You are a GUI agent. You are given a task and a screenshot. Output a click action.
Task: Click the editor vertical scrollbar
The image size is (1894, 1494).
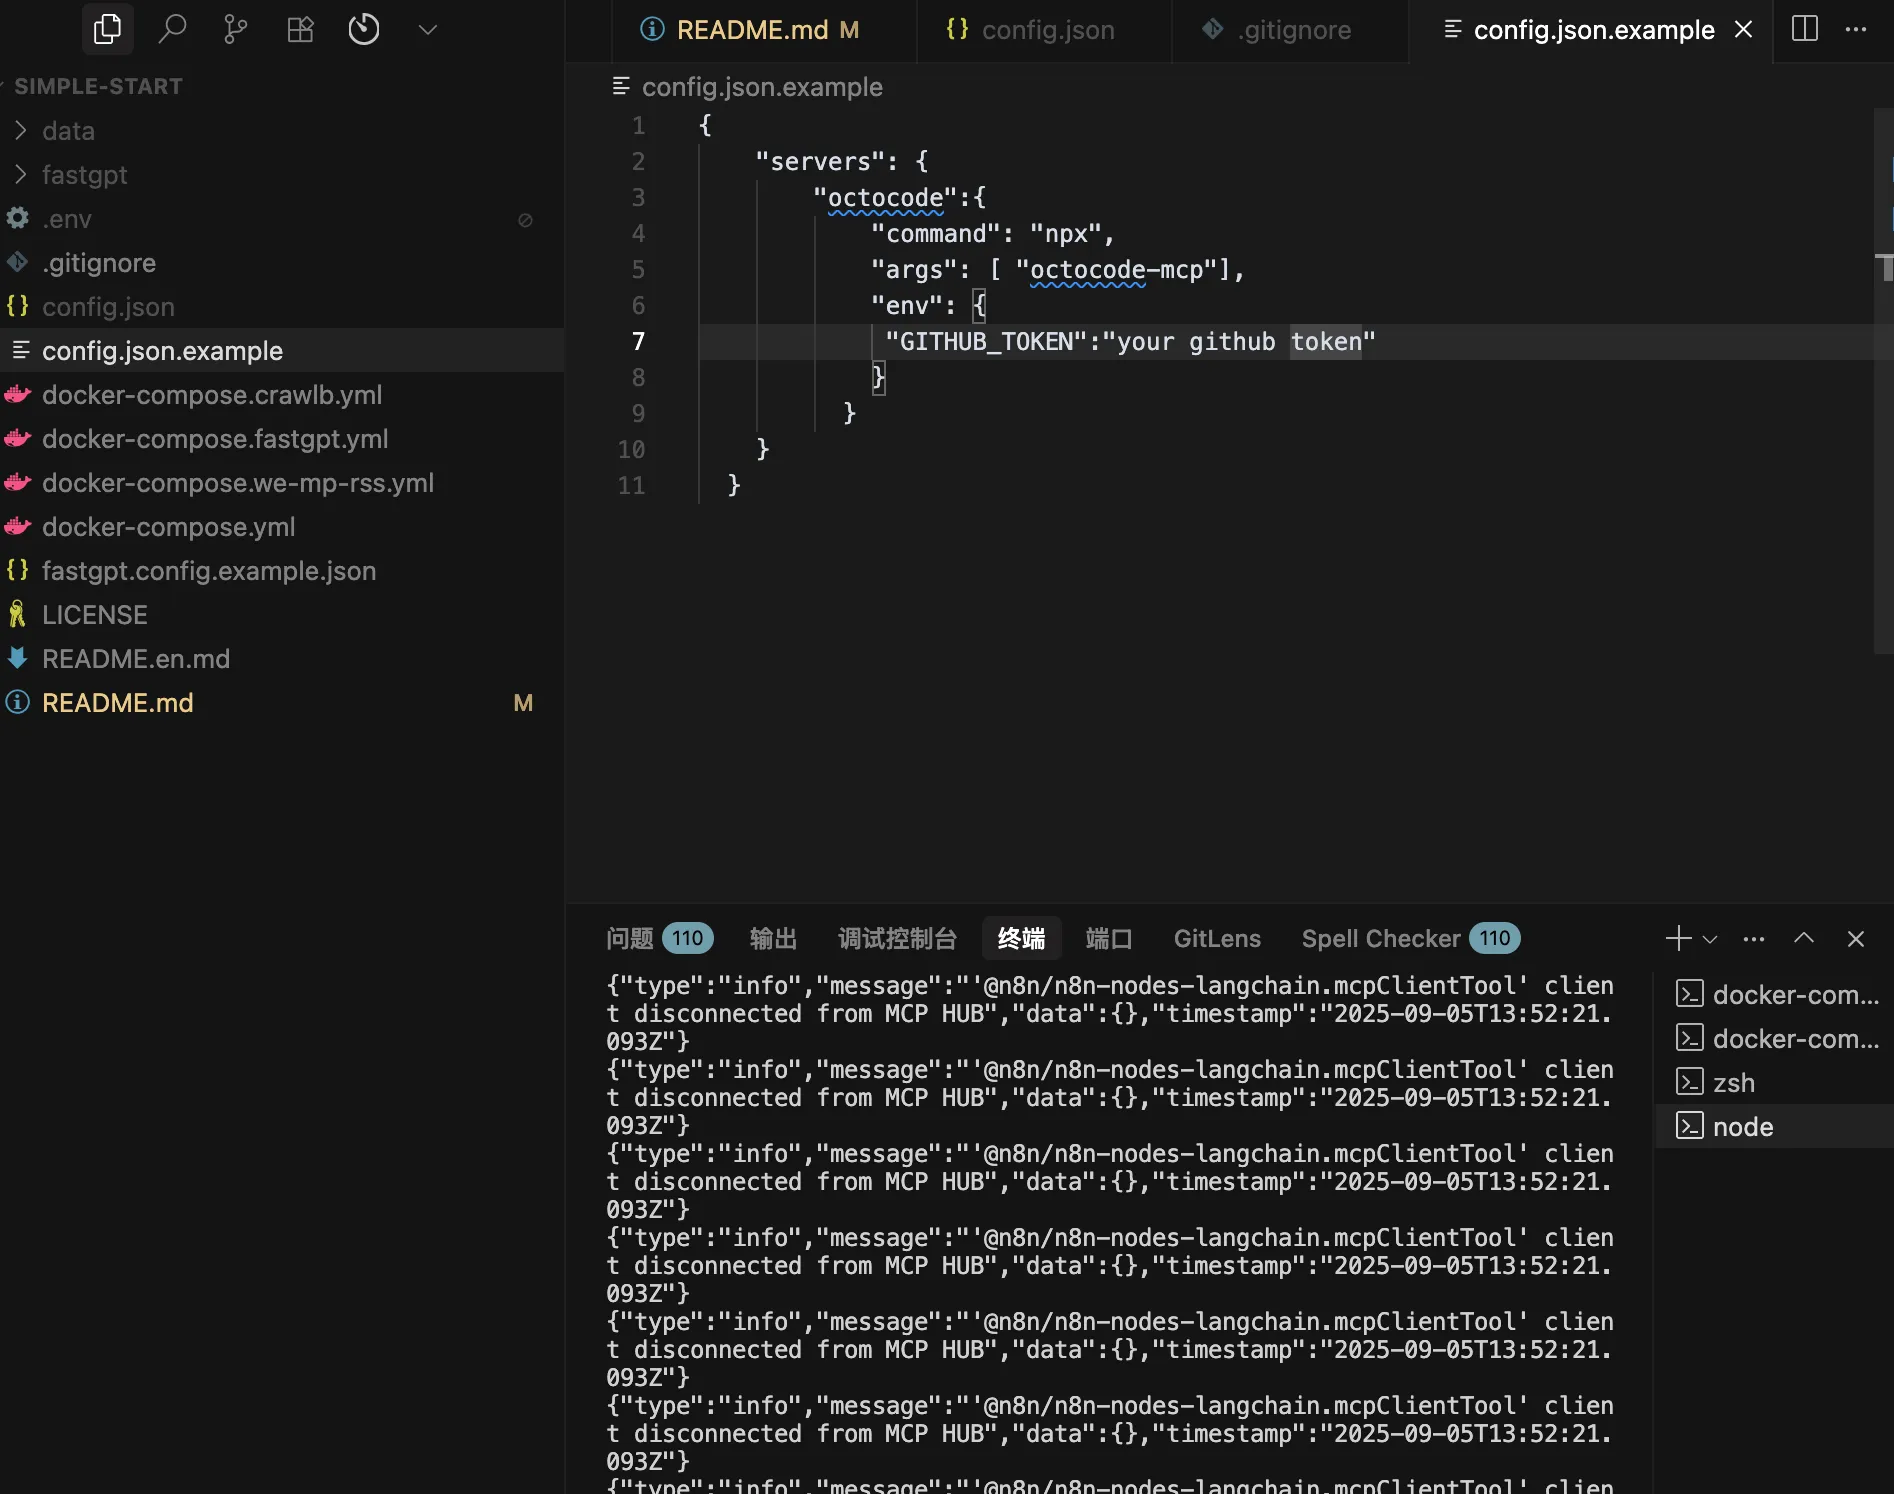point(1883,380)
